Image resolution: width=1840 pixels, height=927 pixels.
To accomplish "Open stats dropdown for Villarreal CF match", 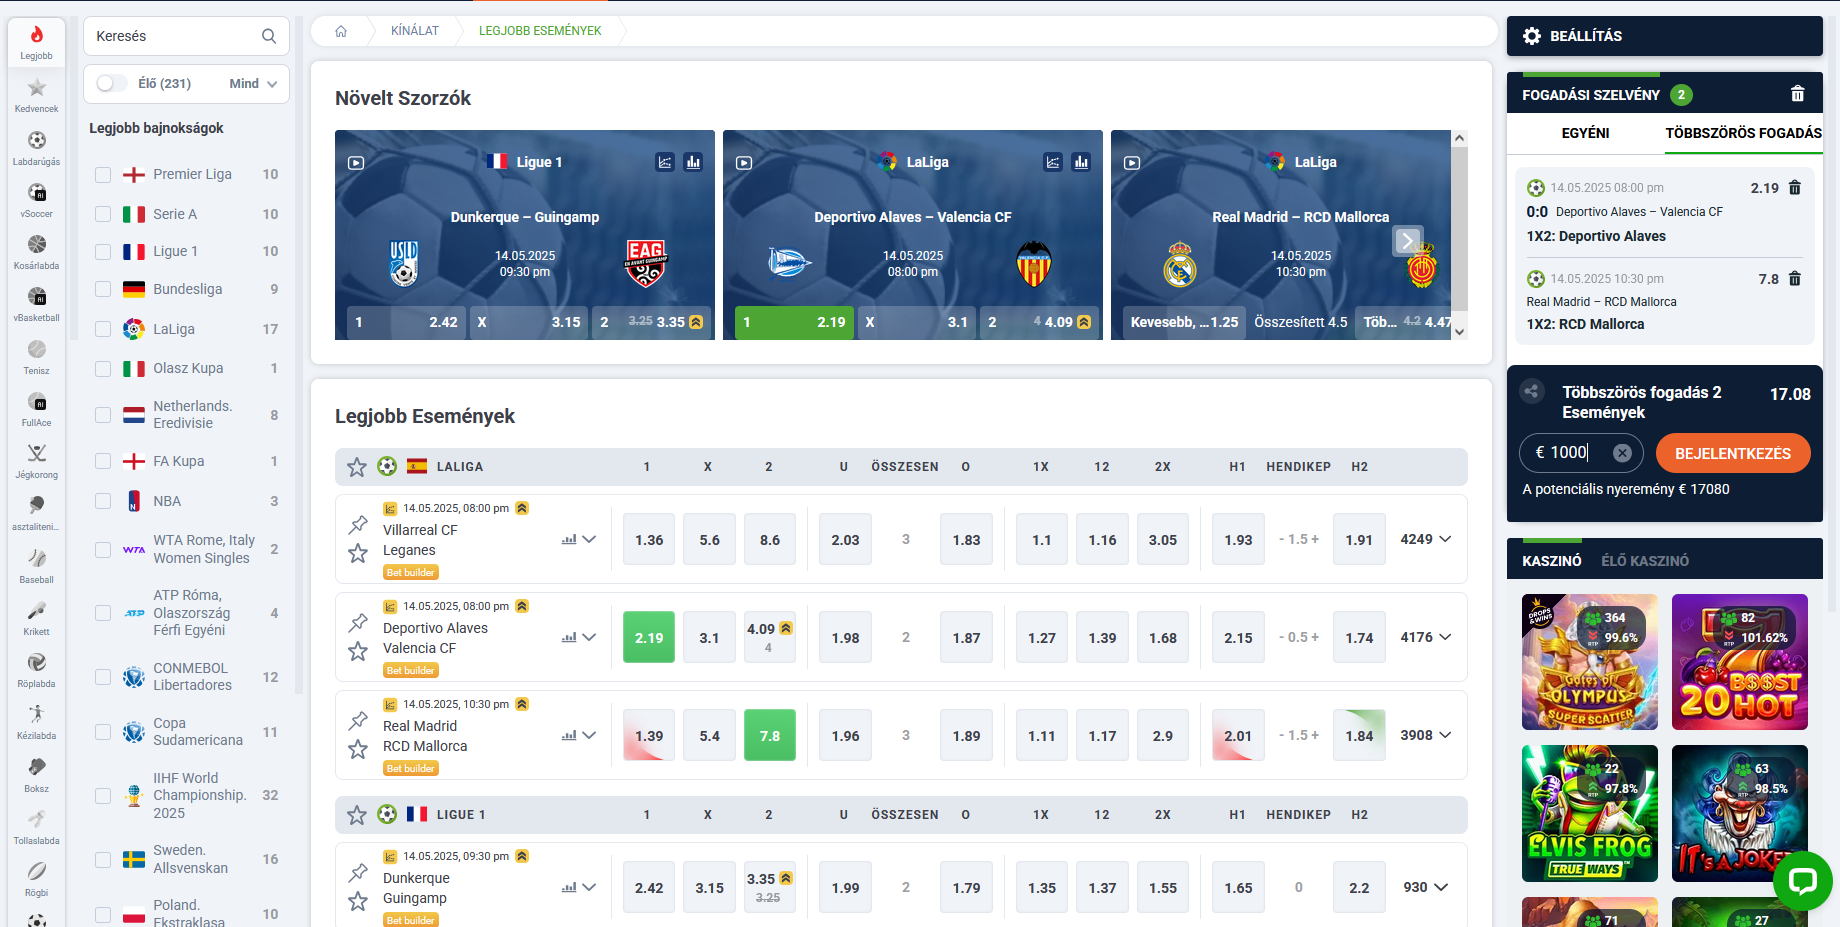I will pos(579,539).
